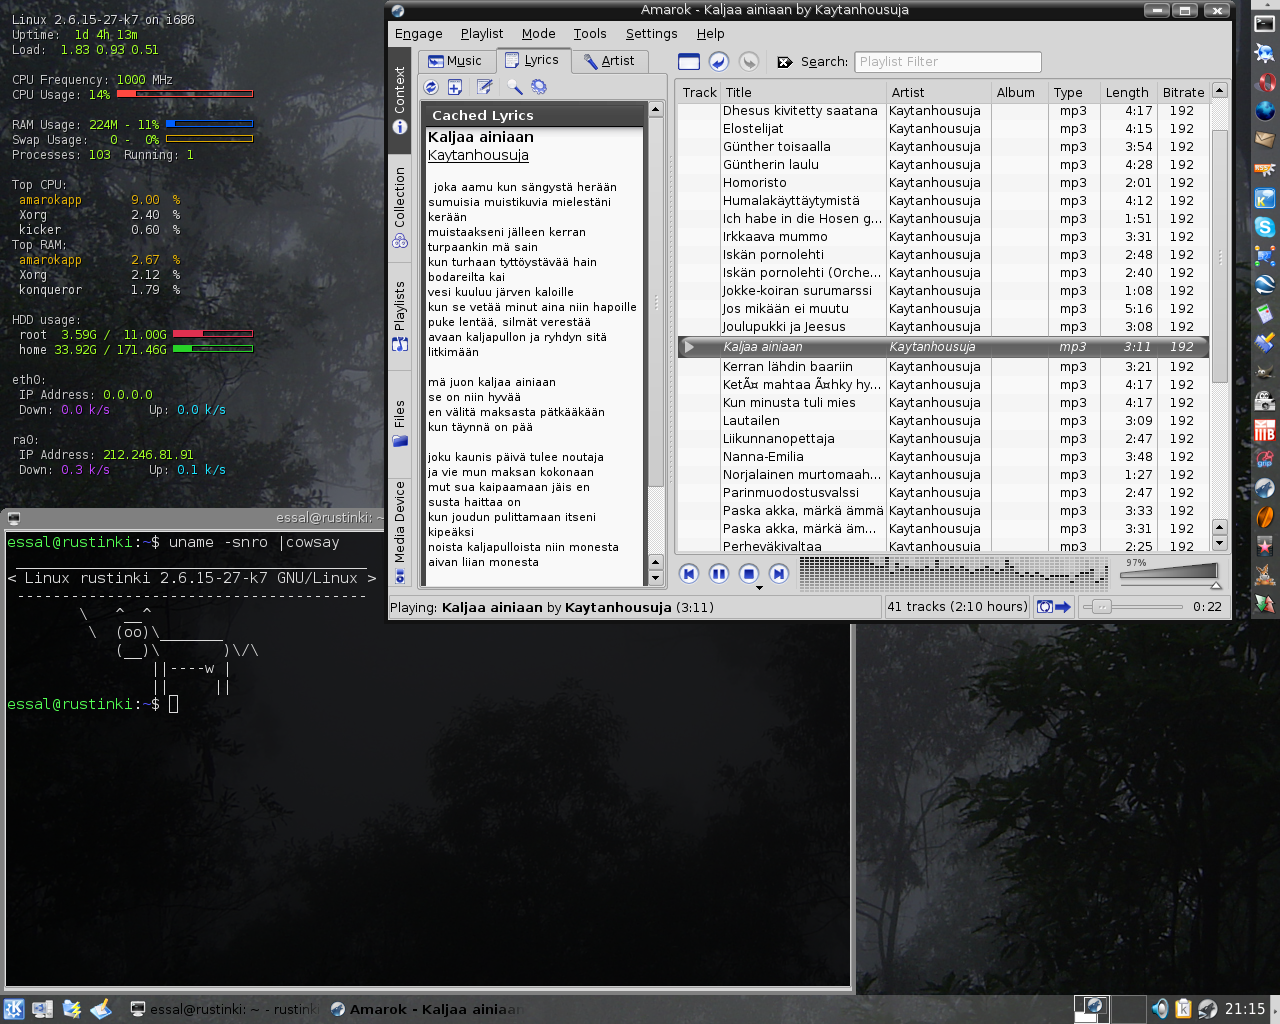Sort playlist by Title column header
The width and height of the screenshot is (1280, 1024).
click(803, 92)
